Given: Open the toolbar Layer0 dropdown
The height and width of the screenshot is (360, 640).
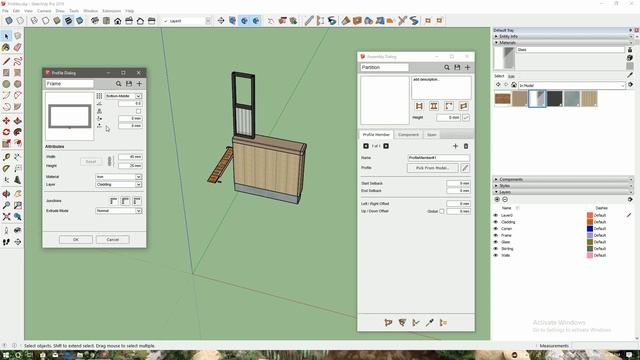Looking at the screenshot, I should 187,21.
